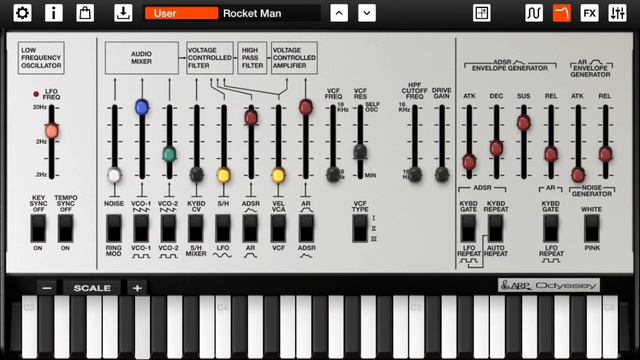Click the blue VCO-1 slider knob
The width and height of the screenshot is (640, 360).
(x=142, y=107)
